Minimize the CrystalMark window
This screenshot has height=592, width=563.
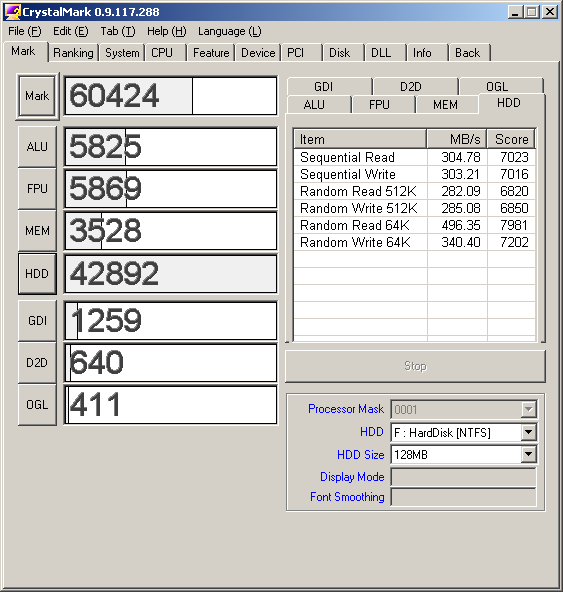[515, 12]
